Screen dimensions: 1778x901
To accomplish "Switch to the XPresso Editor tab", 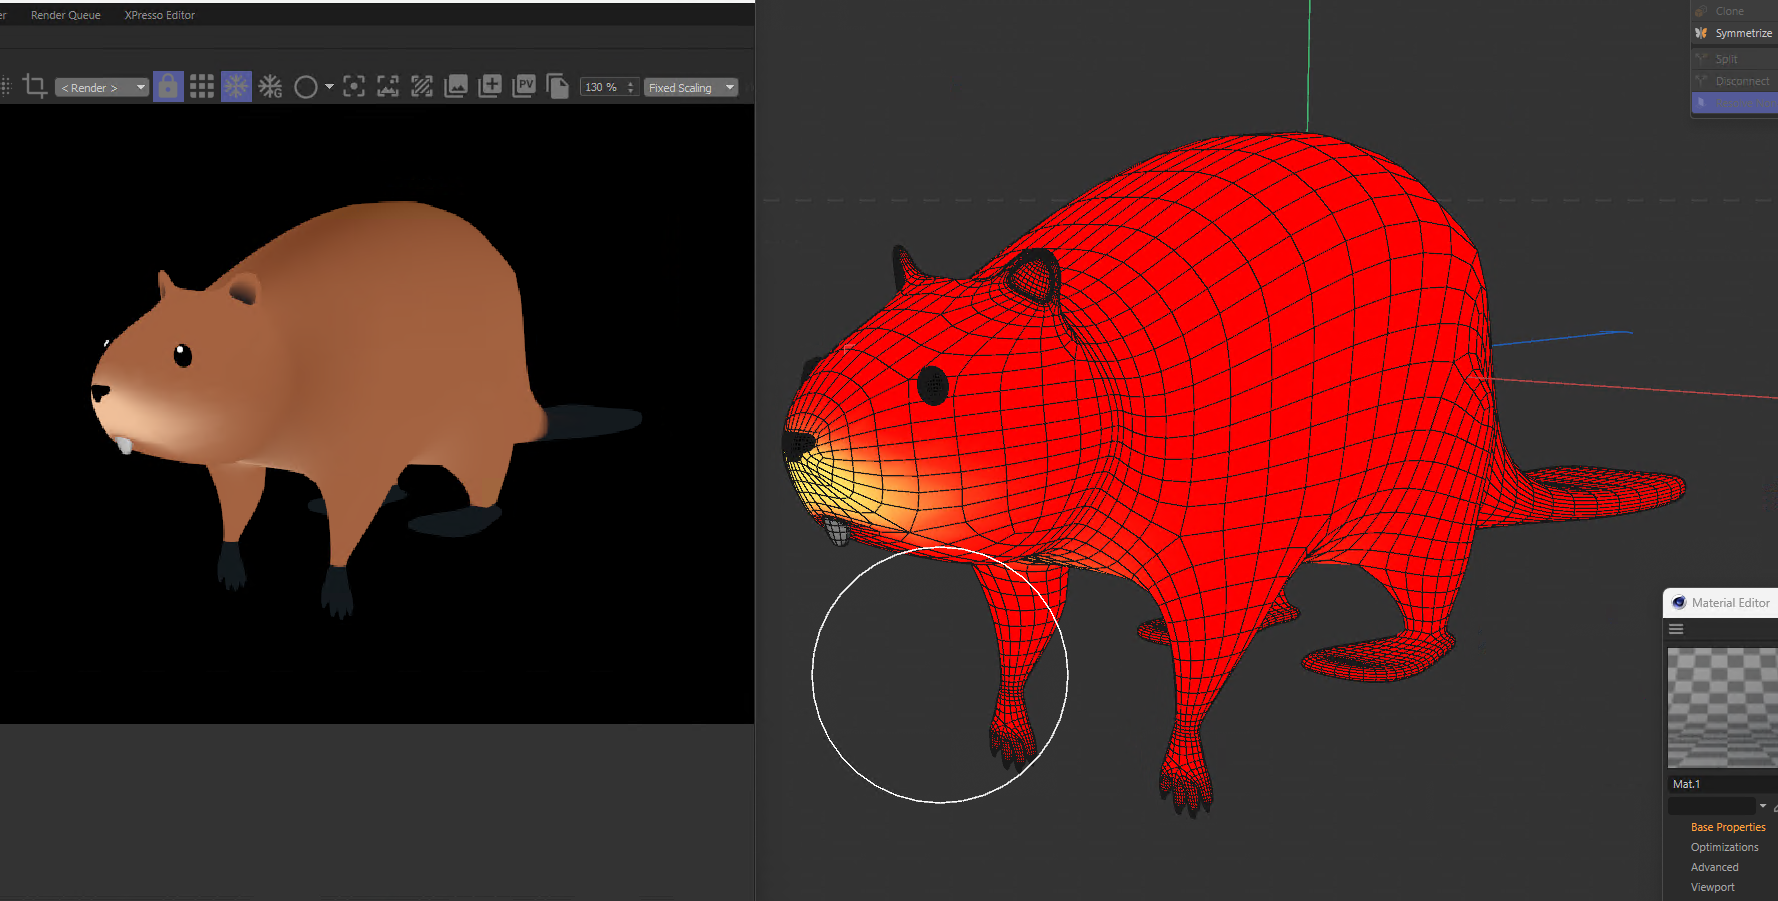I will 159,15.
